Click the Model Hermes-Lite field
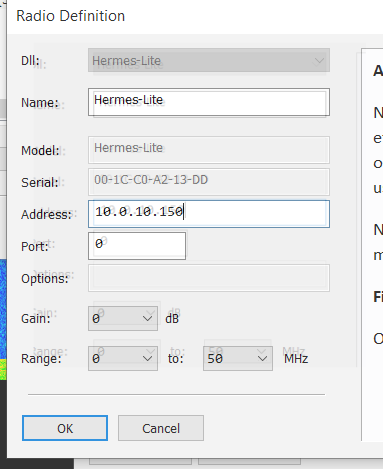Viewport: 383px width, 469px height. [x=209, y=150]
